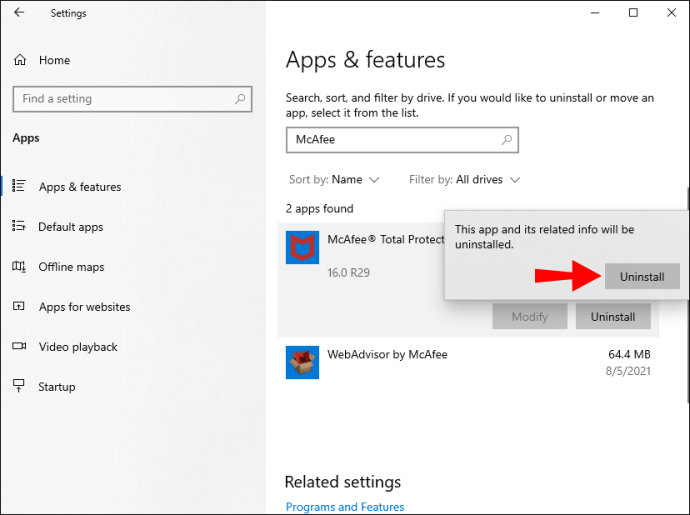Open the Programs and Features link
The width and height of the screenshot is (690, 515).
tap(345, 507)
